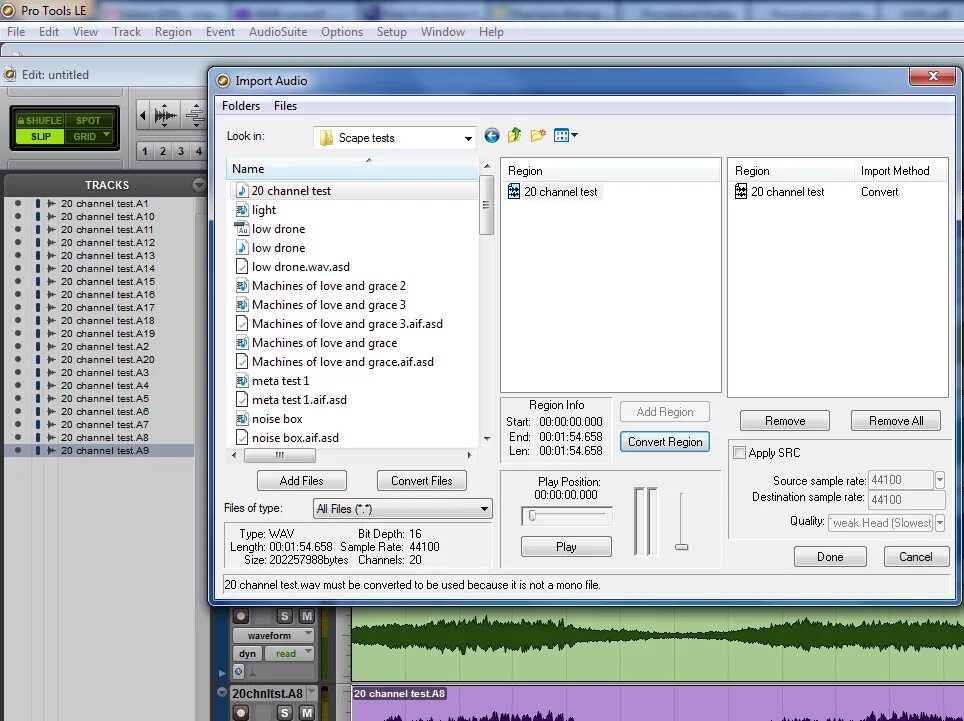
Task: Click the Pro Tools LE title bar icon
Action: pyautogui.click(x=9, y=10)
